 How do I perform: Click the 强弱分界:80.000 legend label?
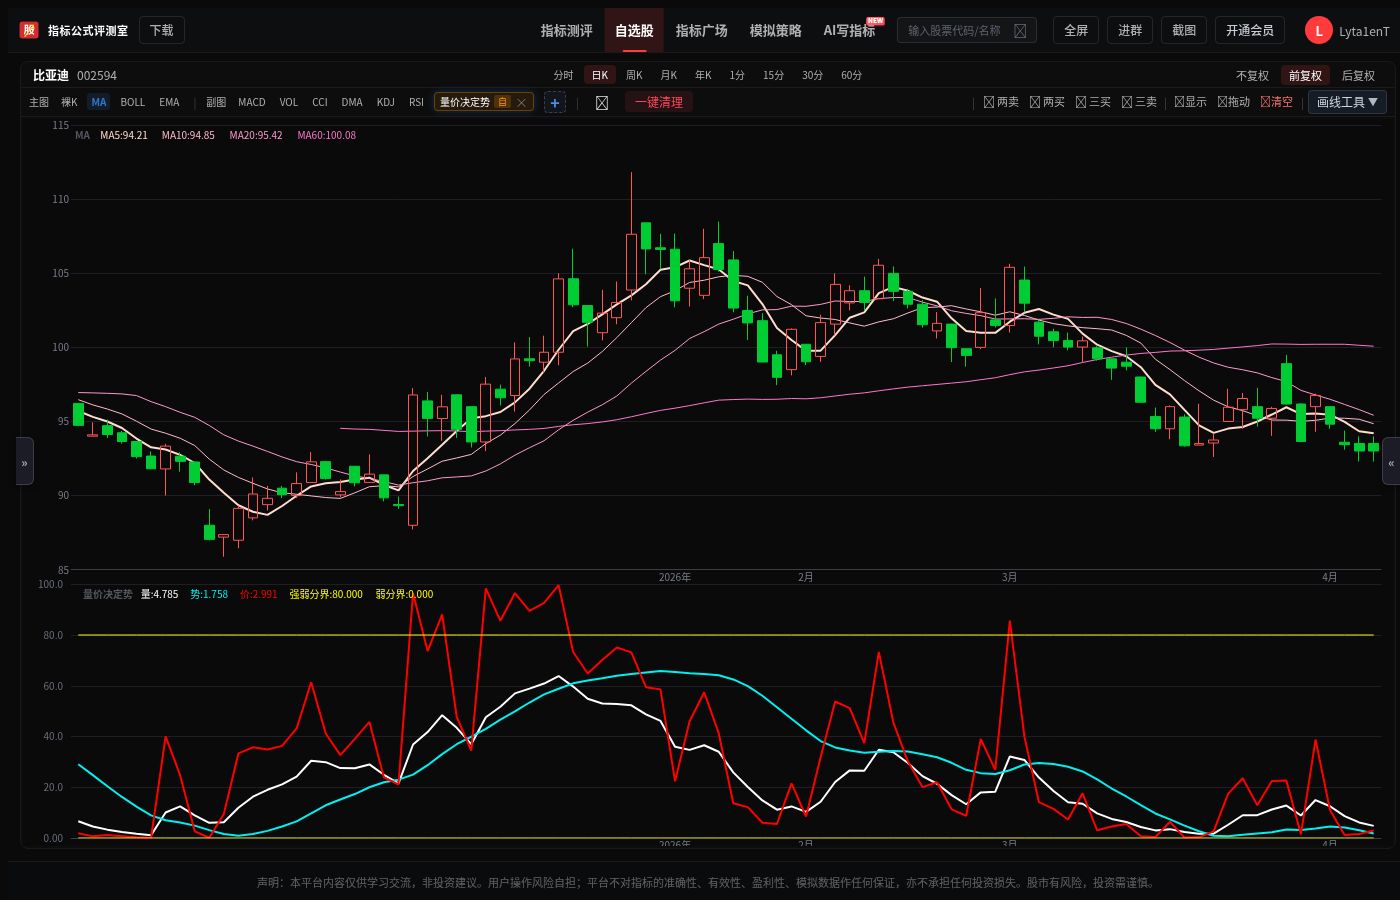click(x=326, y=595)
